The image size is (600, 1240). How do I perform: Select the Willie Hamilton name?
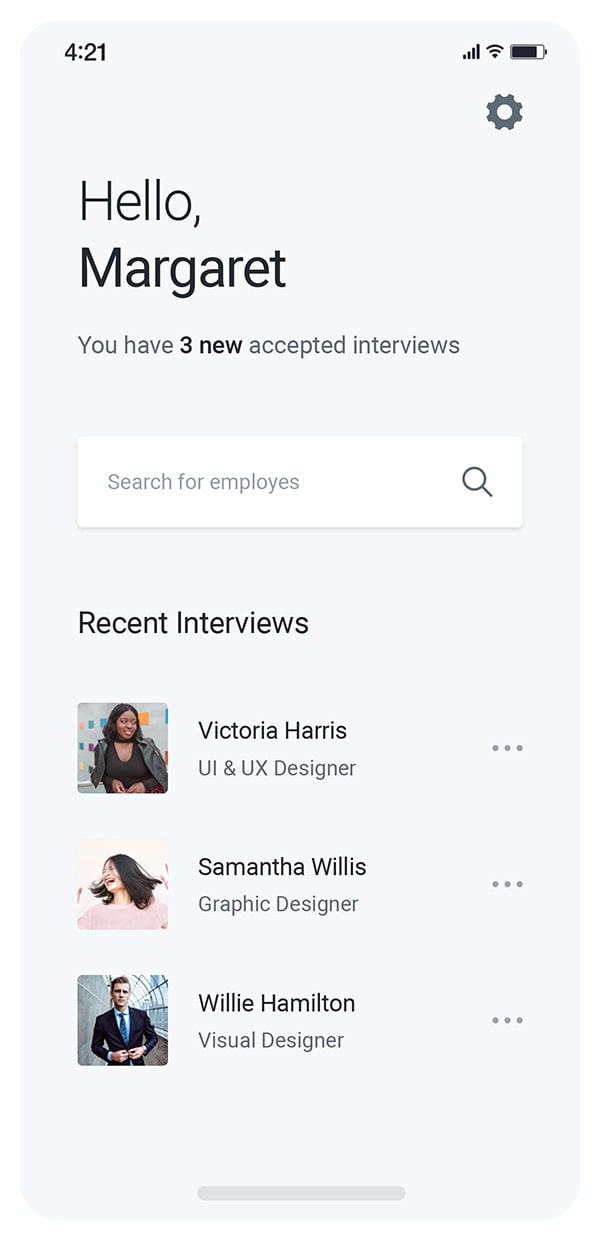[x=276, y=1003]
